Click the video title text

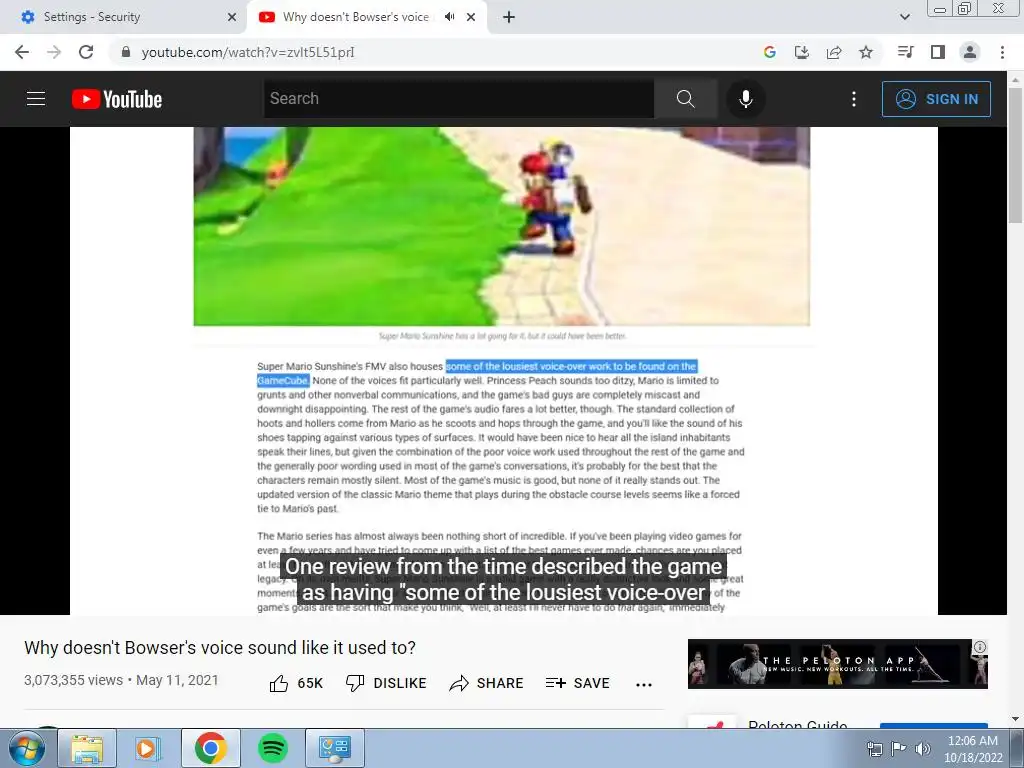click(220, 648)
